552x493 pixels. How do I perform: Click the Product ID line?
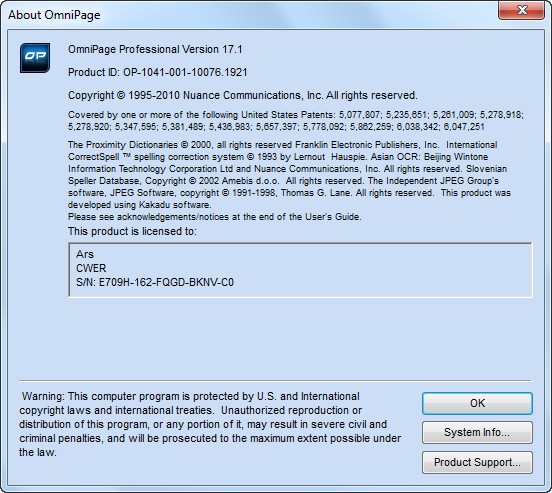[x=158, y=72]
